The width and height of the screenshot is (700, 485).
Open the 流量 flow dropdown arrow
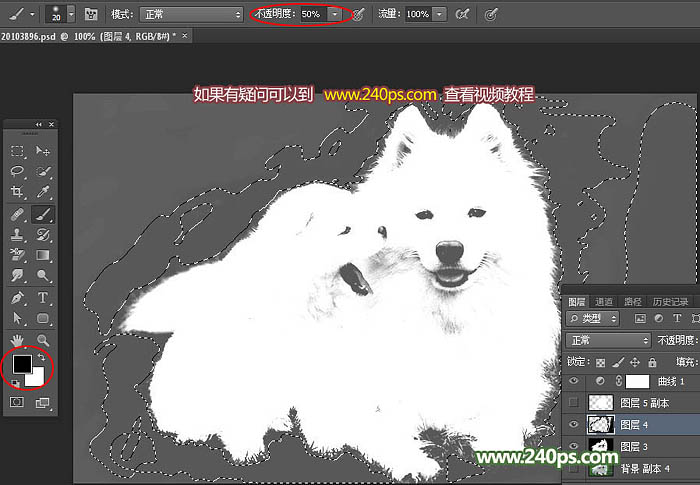coord(440,15)
